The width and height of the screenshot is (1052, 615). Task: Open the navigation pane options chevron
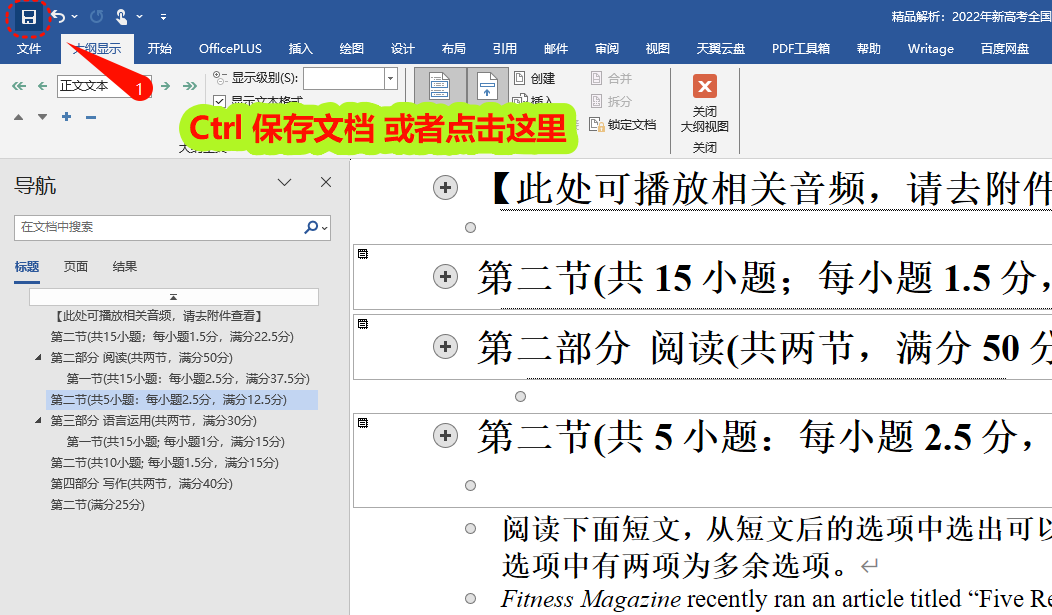coord(284,182)
